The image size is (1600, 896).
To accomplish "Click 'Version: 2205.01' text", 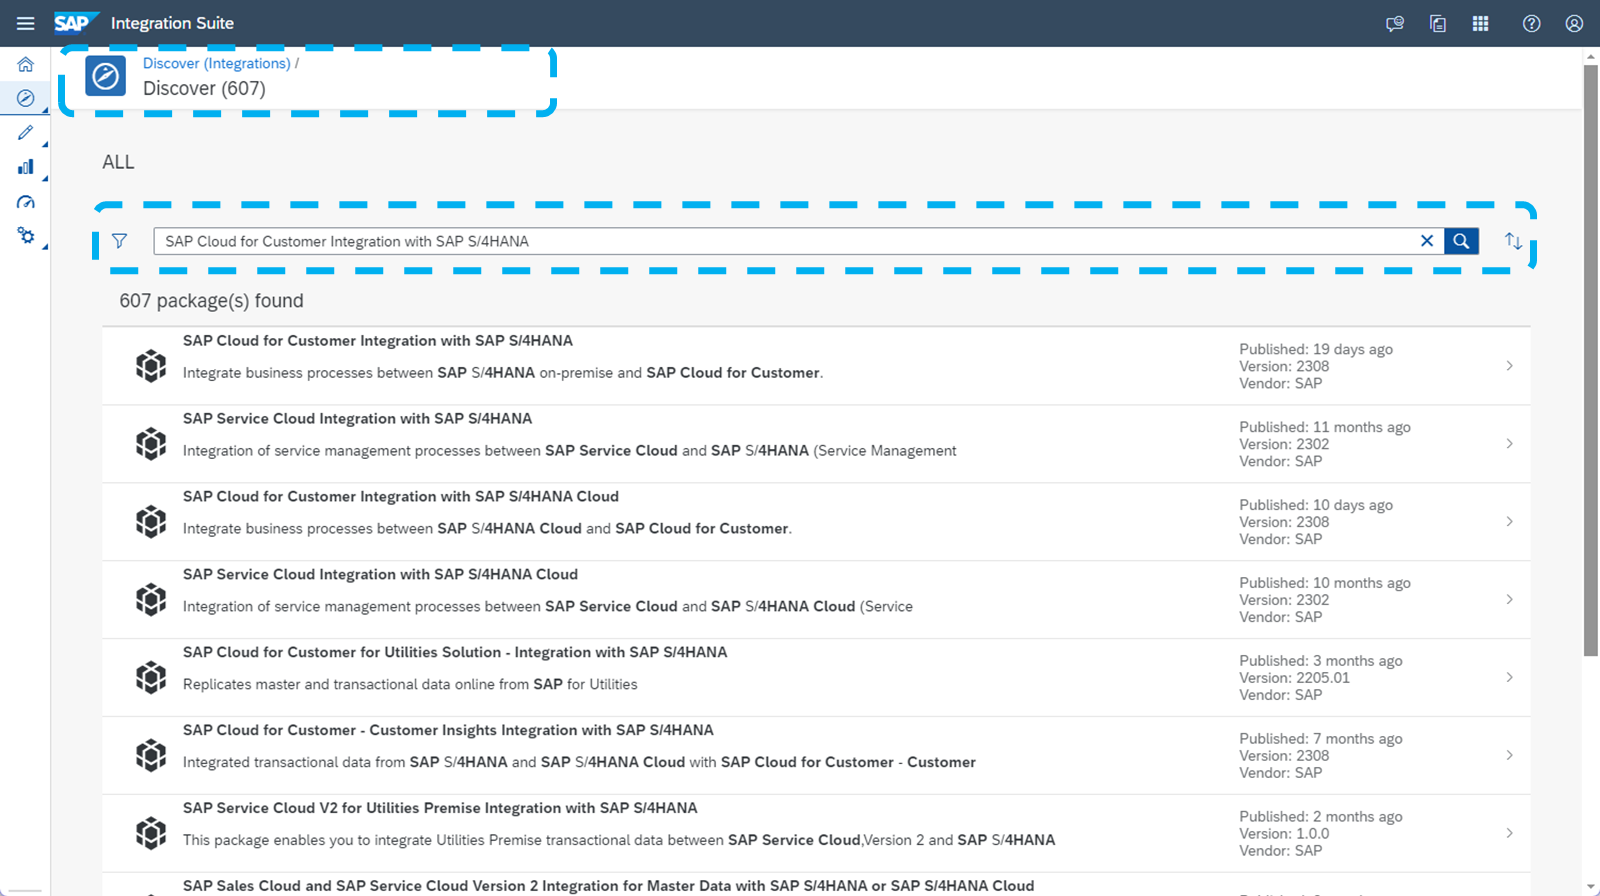I will tap(1294, 678).
